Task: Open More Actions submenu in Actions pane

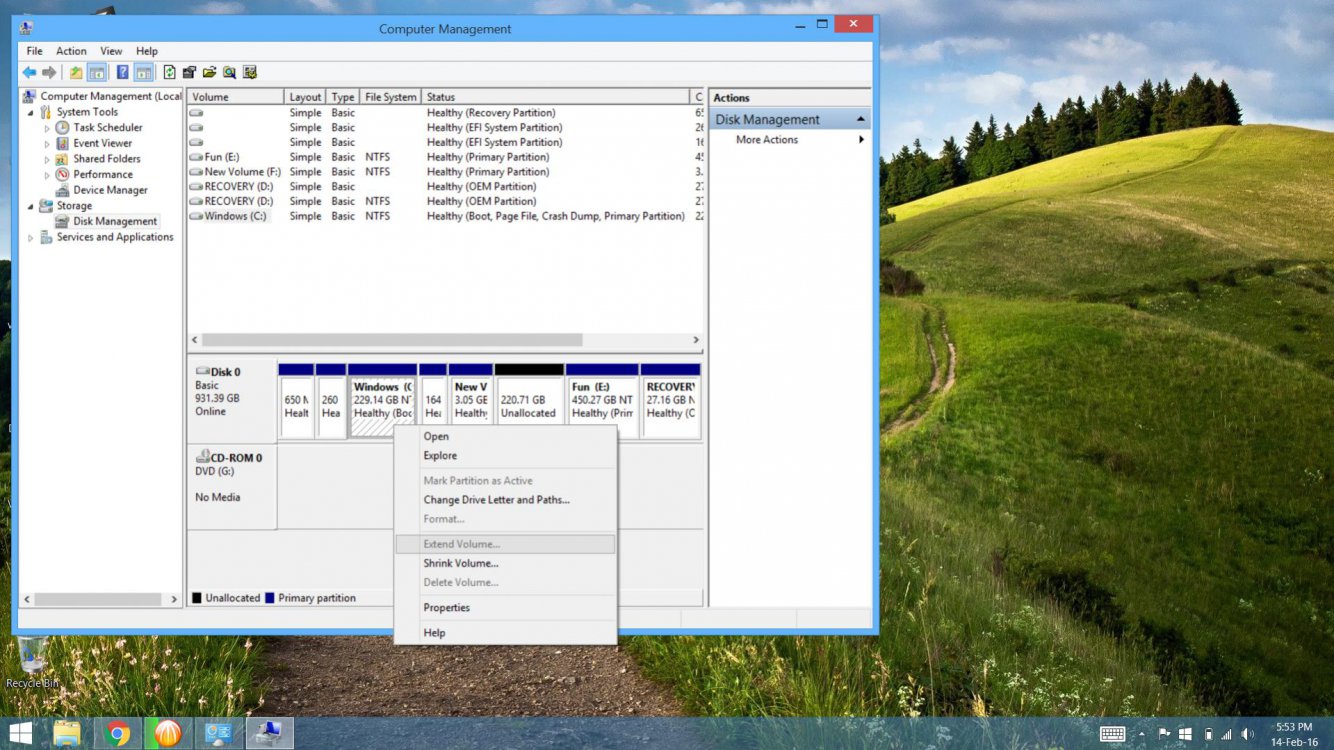Action: [x=790, y=140]
